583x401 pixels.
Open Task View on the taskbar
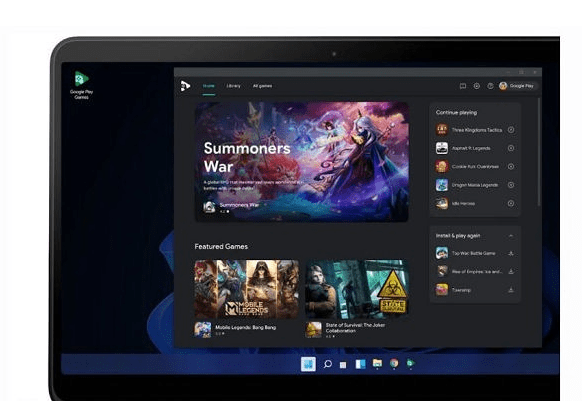343,365
